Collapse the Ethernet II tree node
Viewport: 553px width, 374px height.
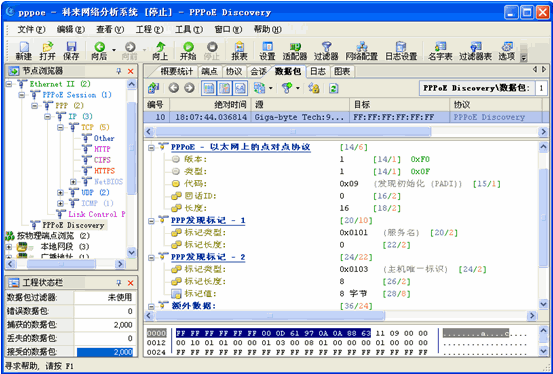(9, 84)
